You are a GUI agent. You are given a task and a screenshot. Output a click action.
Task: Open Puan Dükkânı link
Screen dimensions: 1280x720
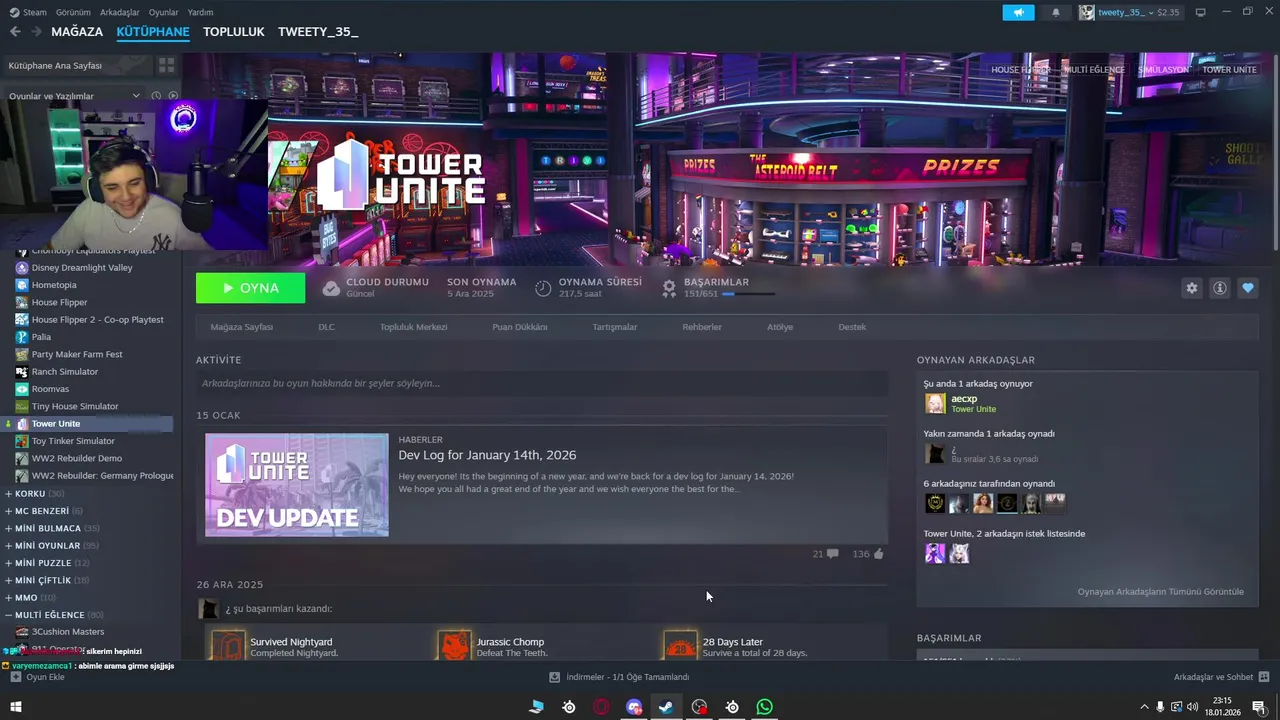click(x=519, y=327)
